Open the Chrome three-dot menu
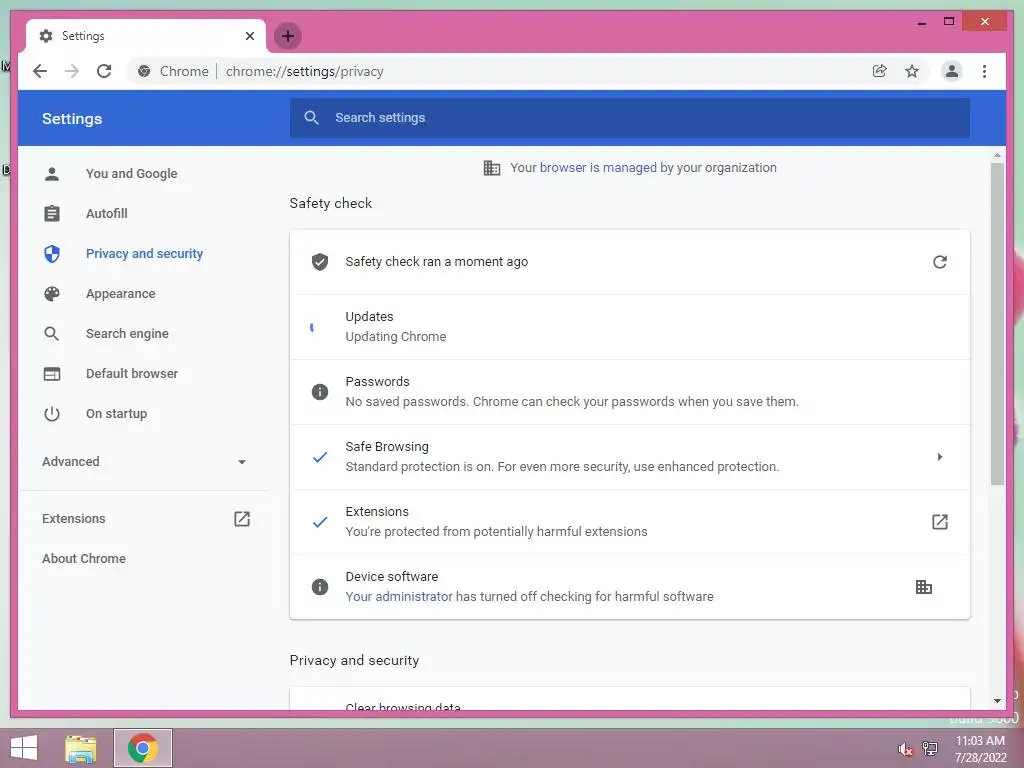 click(x=984, y=71)
